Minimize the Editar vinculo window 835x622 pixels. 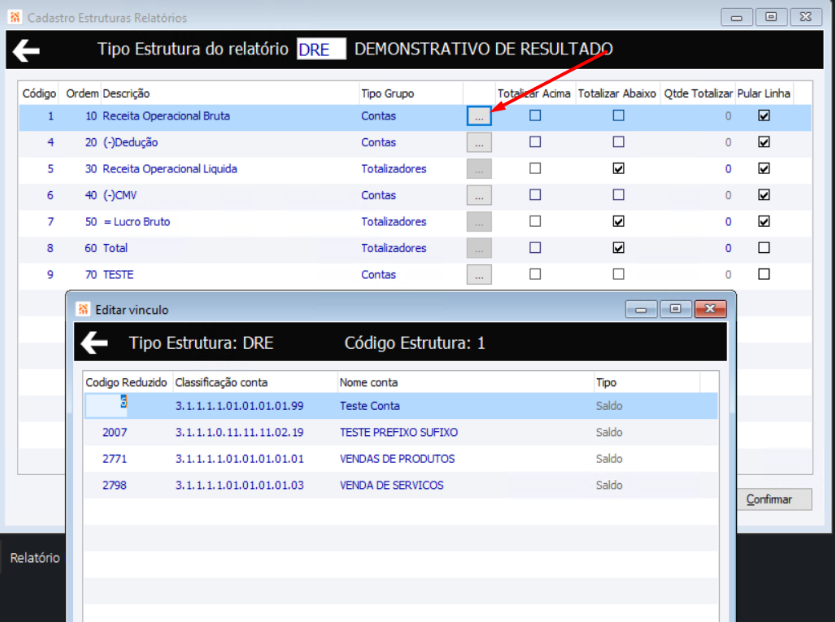[641, 309]
